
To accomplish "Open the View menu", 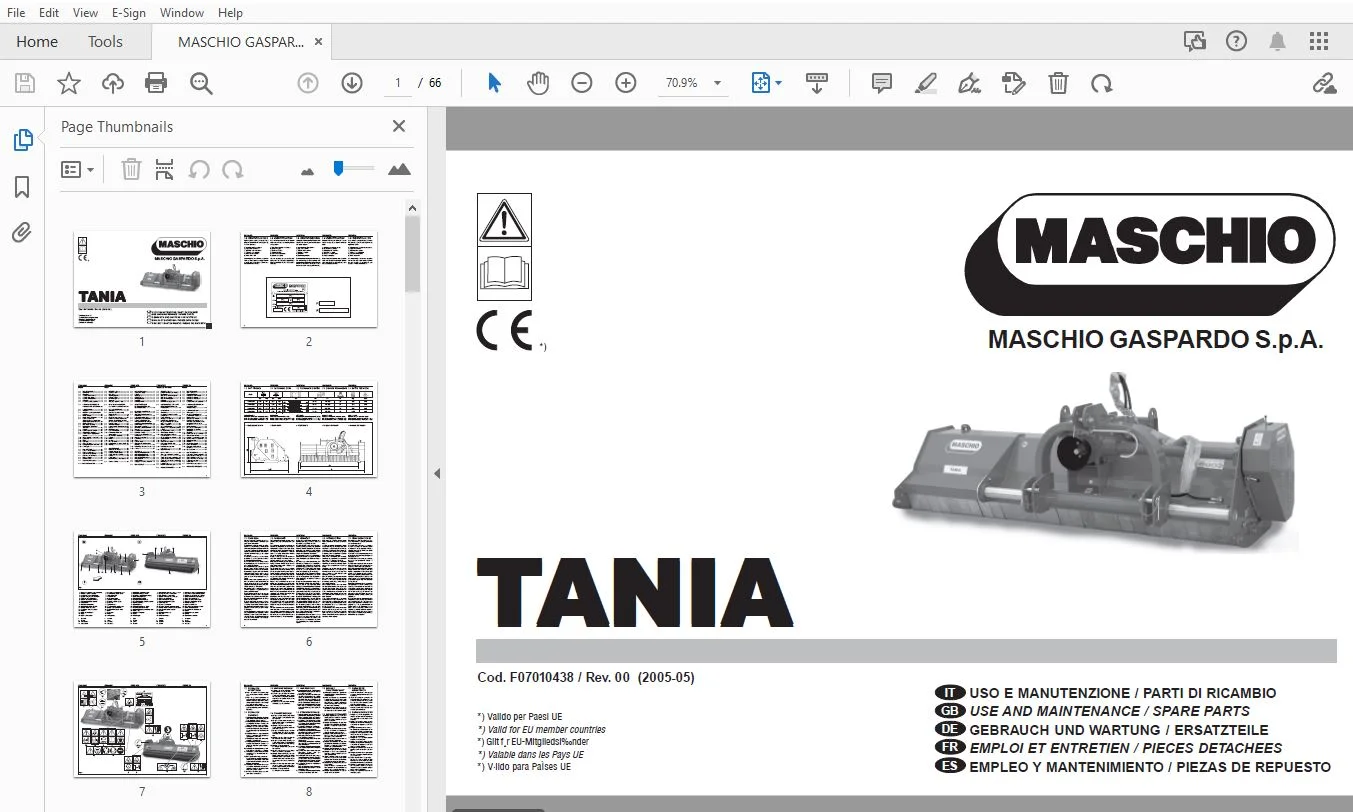I will (85, 13).
